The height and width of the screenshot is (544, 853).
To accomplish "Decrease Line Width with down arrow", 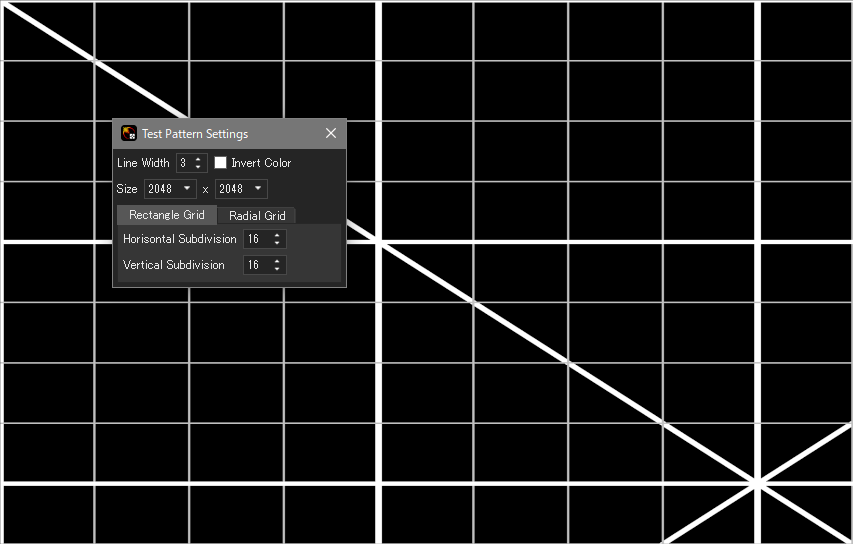I will (198, 166).
